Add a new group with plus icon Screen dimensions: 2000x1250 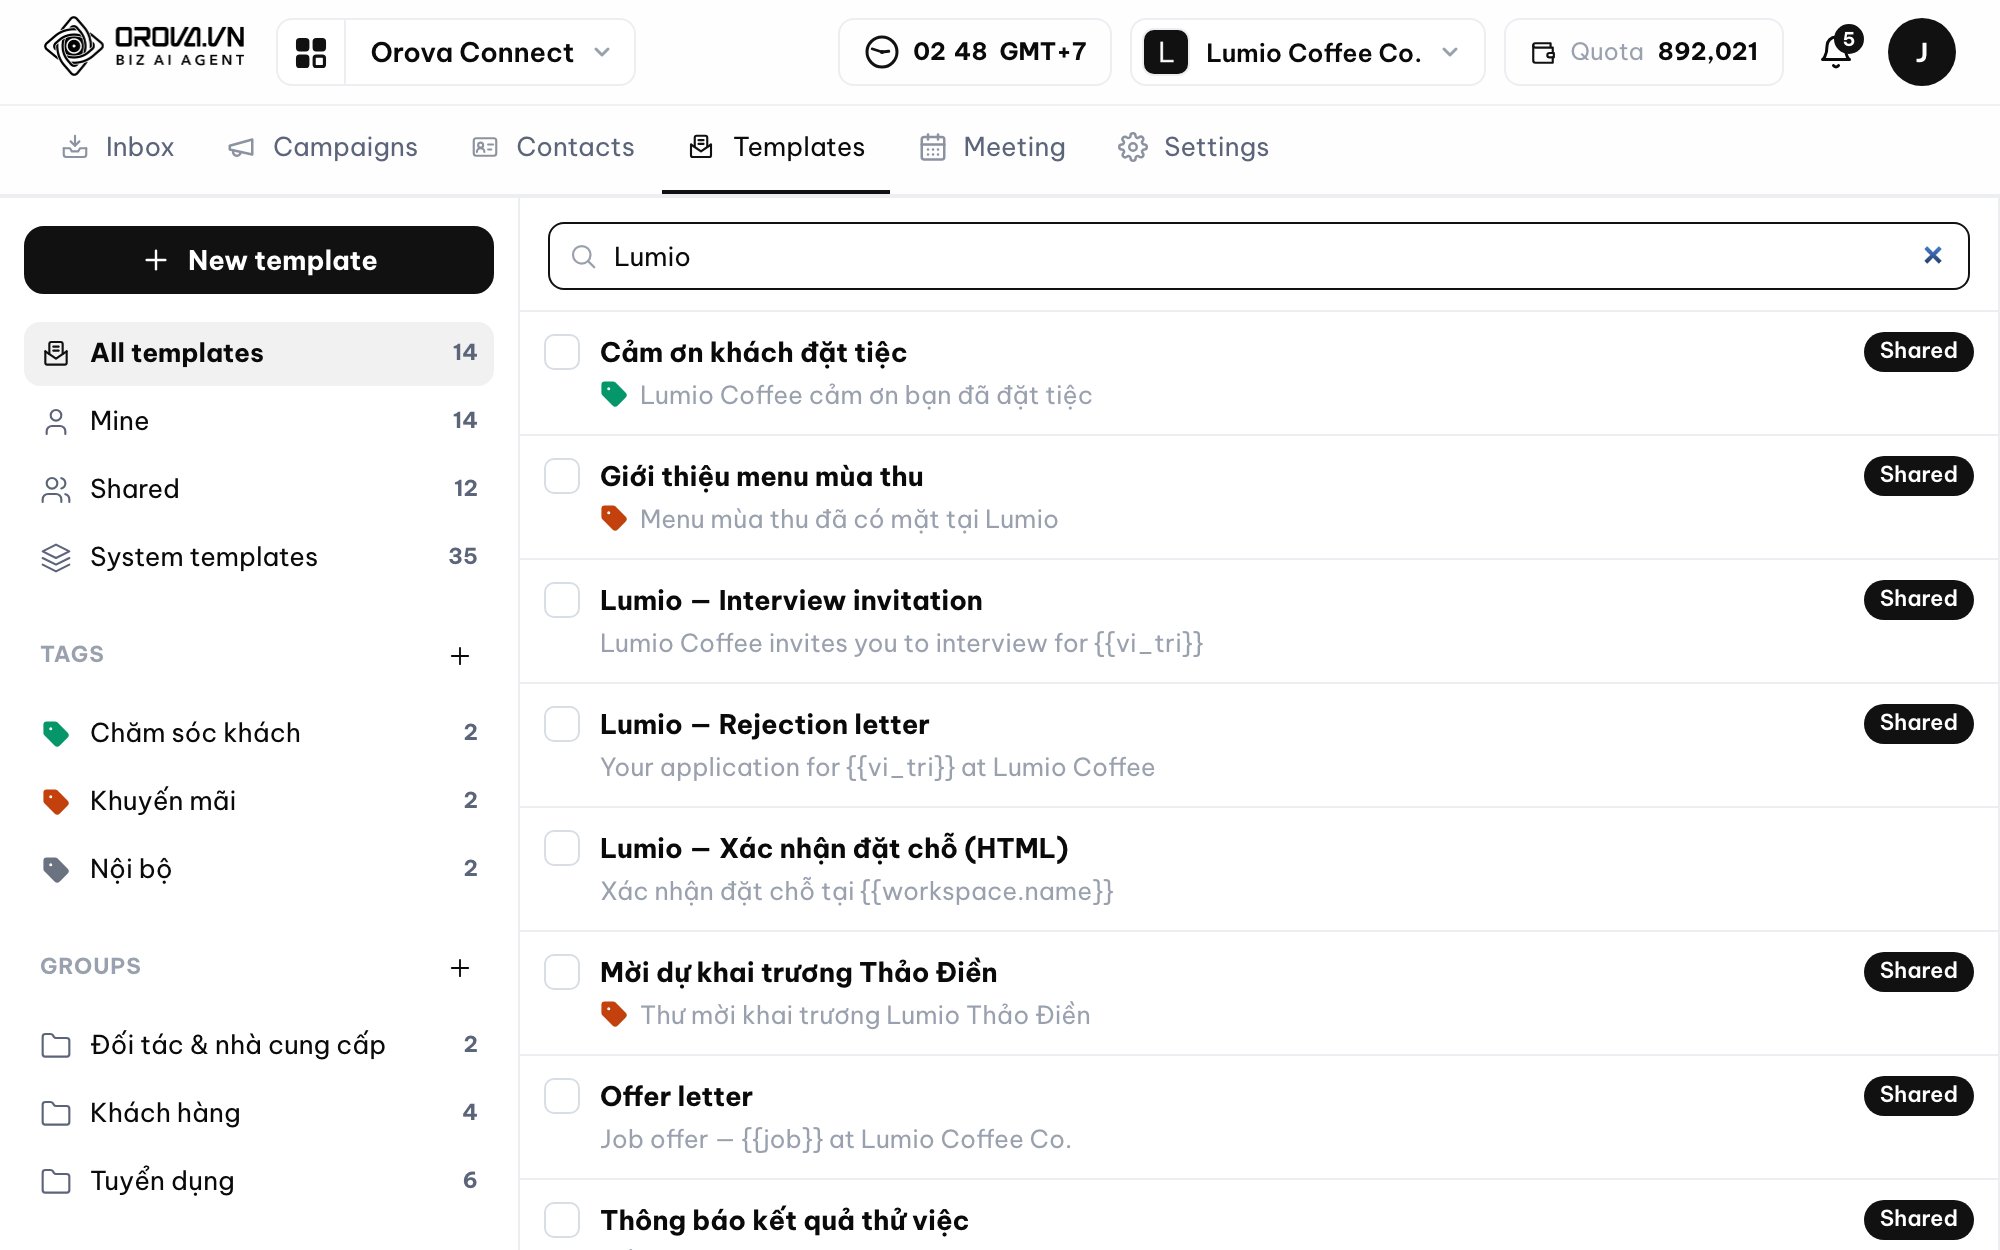tap(460, 968)
